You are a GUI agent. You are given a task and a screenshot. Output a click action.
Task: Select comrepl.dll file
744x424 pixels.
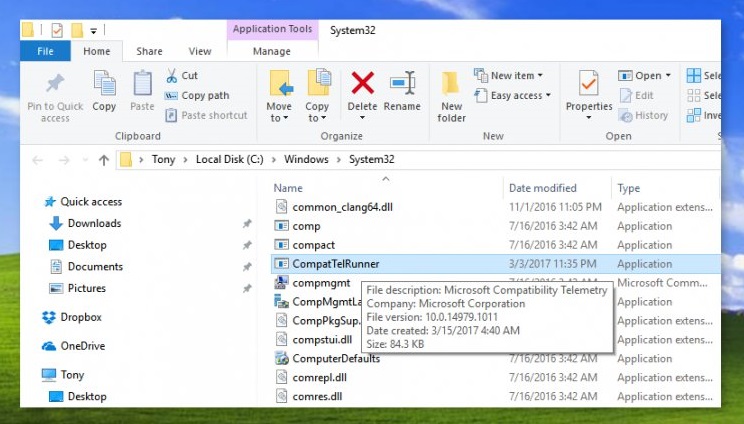319,378
